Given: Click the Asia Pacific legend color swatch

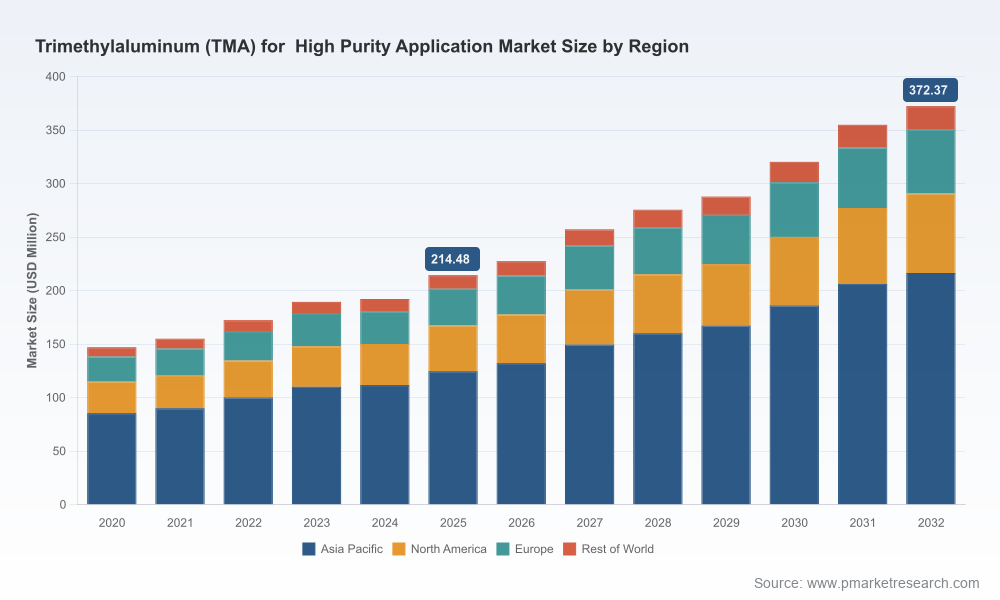Looking at the screenshot, I should [x=309, y=549].
